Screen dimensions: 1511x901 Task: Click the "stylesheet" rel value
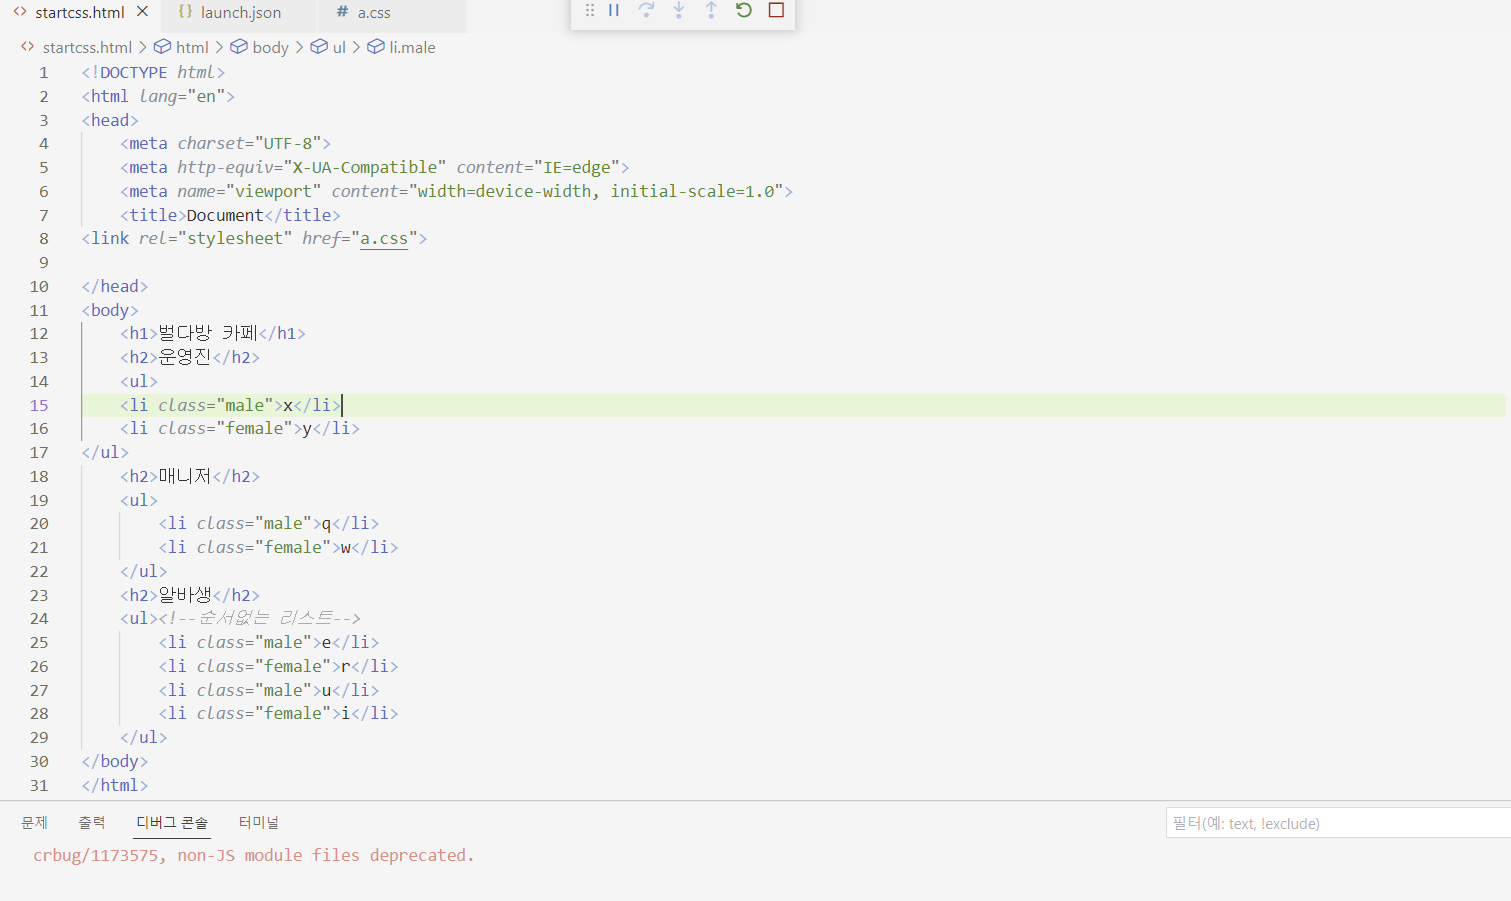click(235, 239)
